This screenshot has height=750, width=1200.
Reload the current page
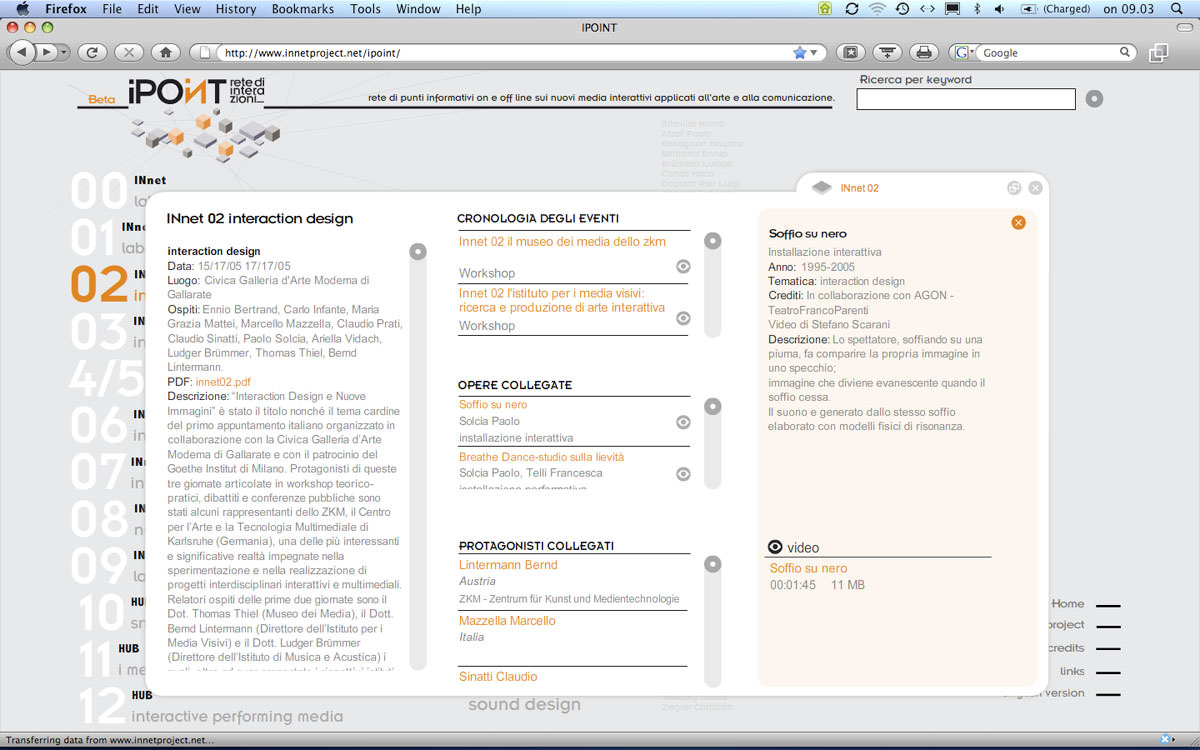point(92,52)
